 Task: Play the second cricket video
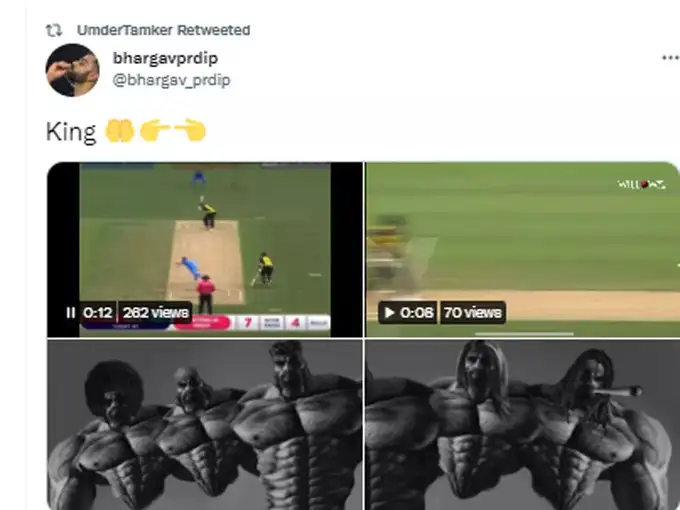(389, 313)
